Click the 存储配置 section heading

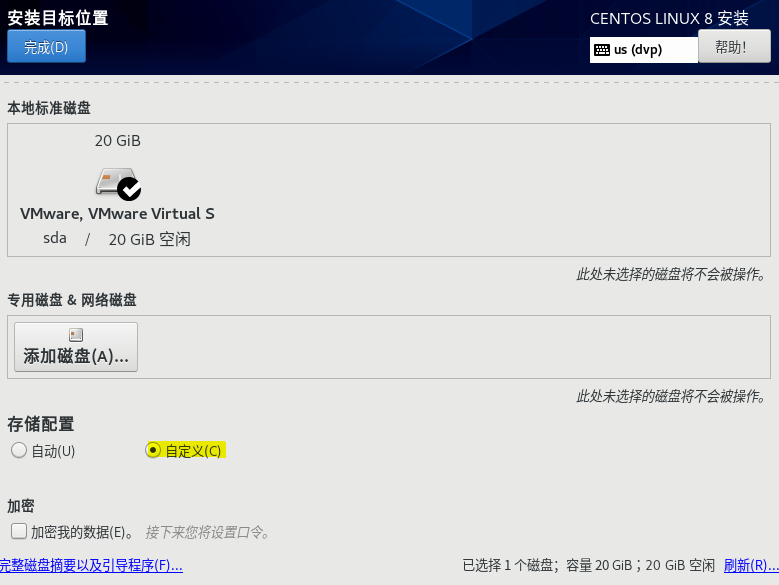(x=41, y=424)
